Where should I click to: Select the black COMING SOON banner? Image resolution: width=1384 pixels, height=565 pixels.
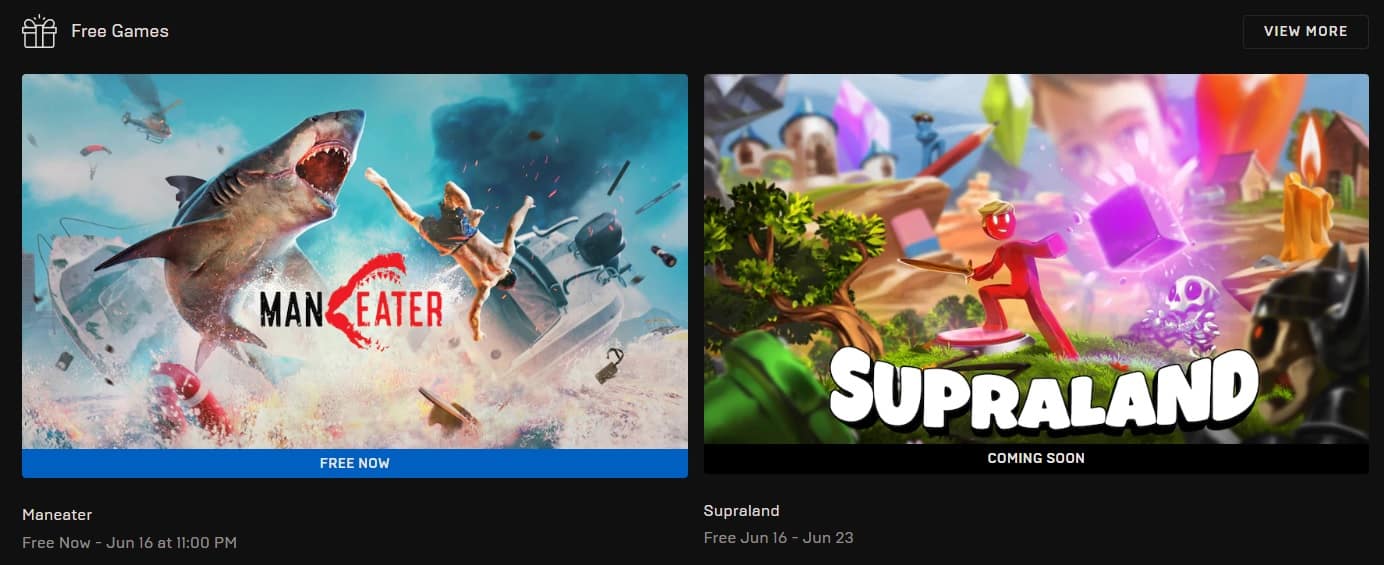tap(1036, 458)
